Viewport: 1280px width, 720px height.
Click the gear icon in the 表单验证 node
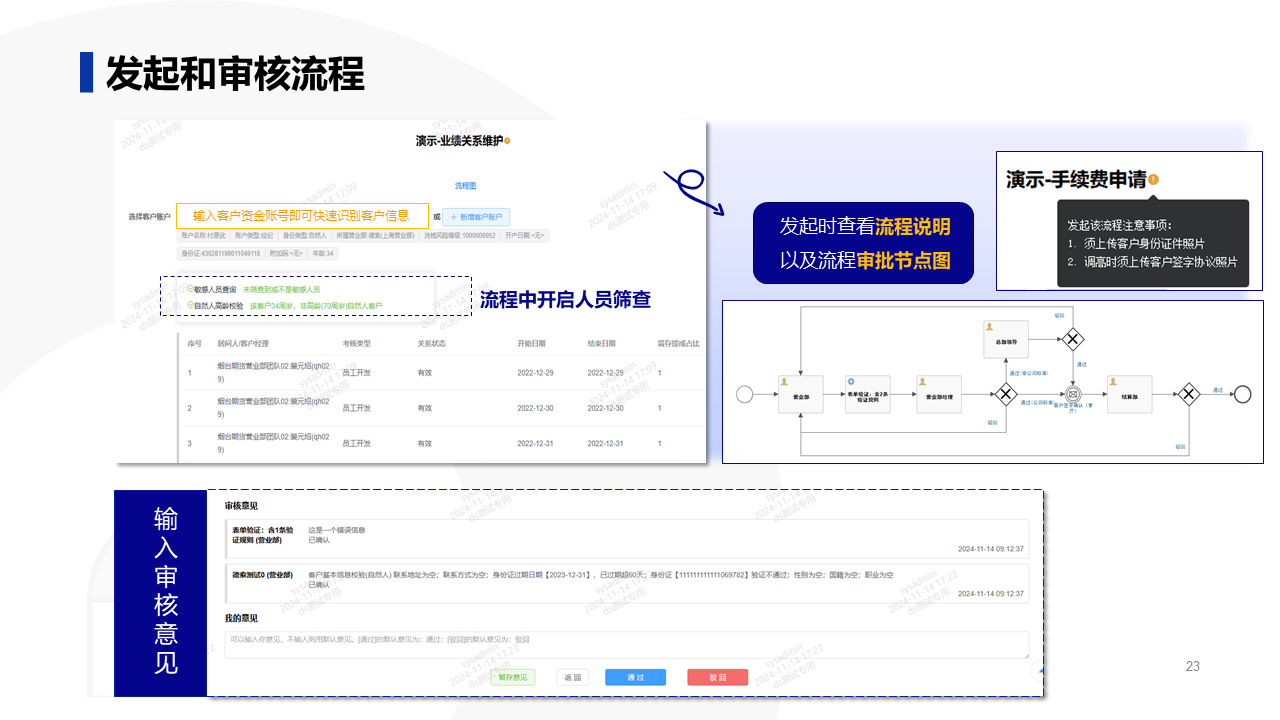(851, 381)
